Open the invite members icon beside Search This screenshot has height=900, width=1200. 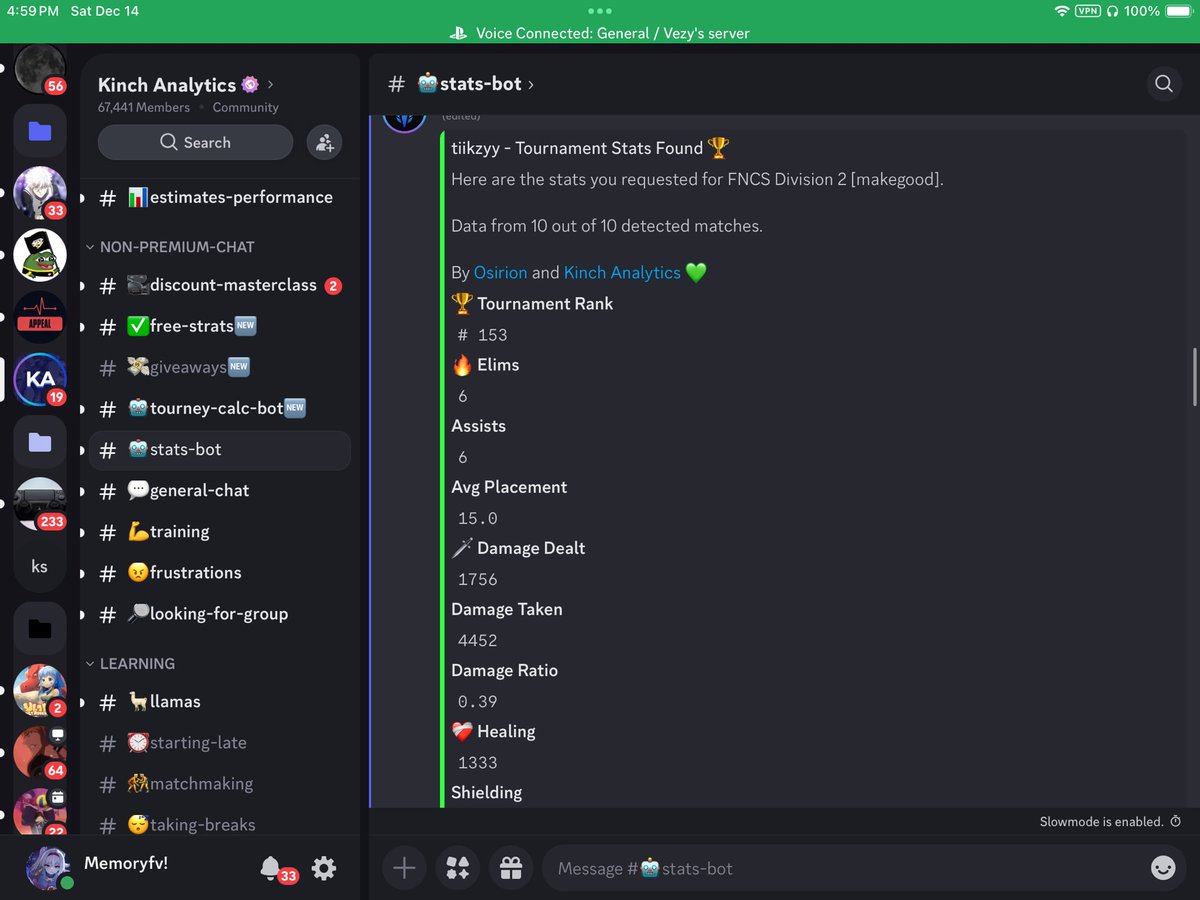click(x=324, y=142)
